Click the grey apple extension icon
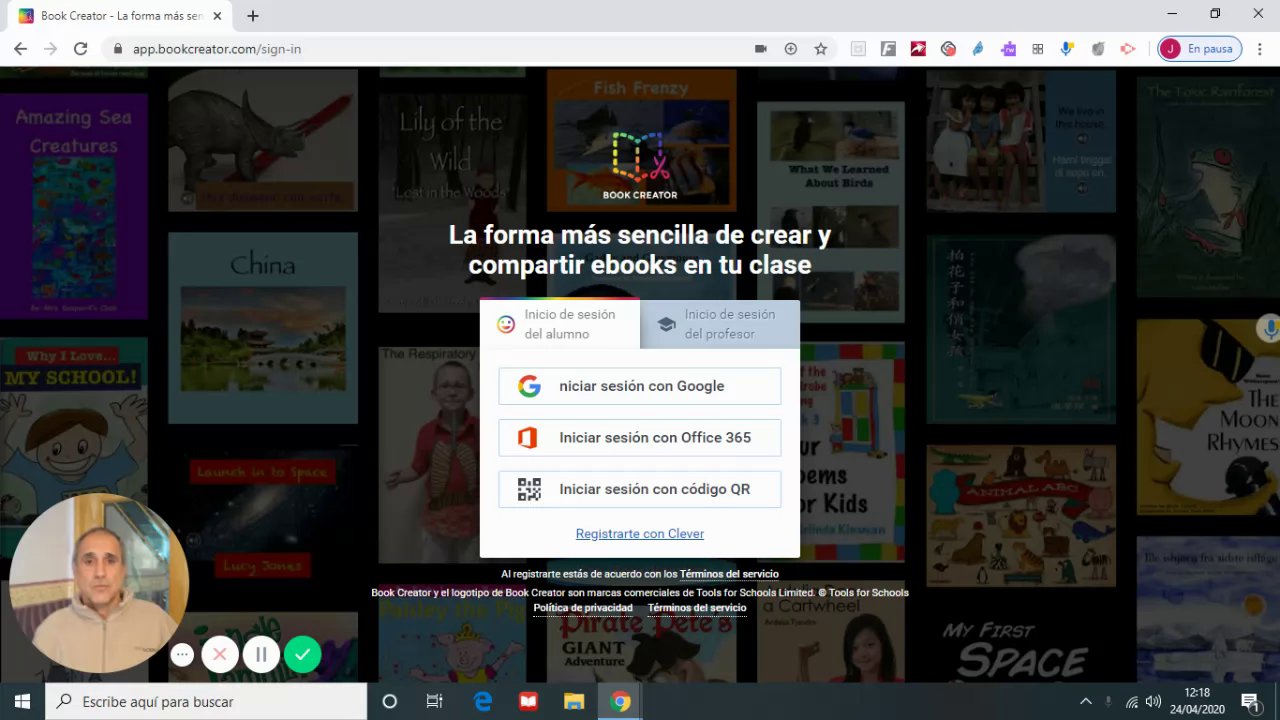The width and height of the screenshot is (1280, 720). pos(1098,49)
